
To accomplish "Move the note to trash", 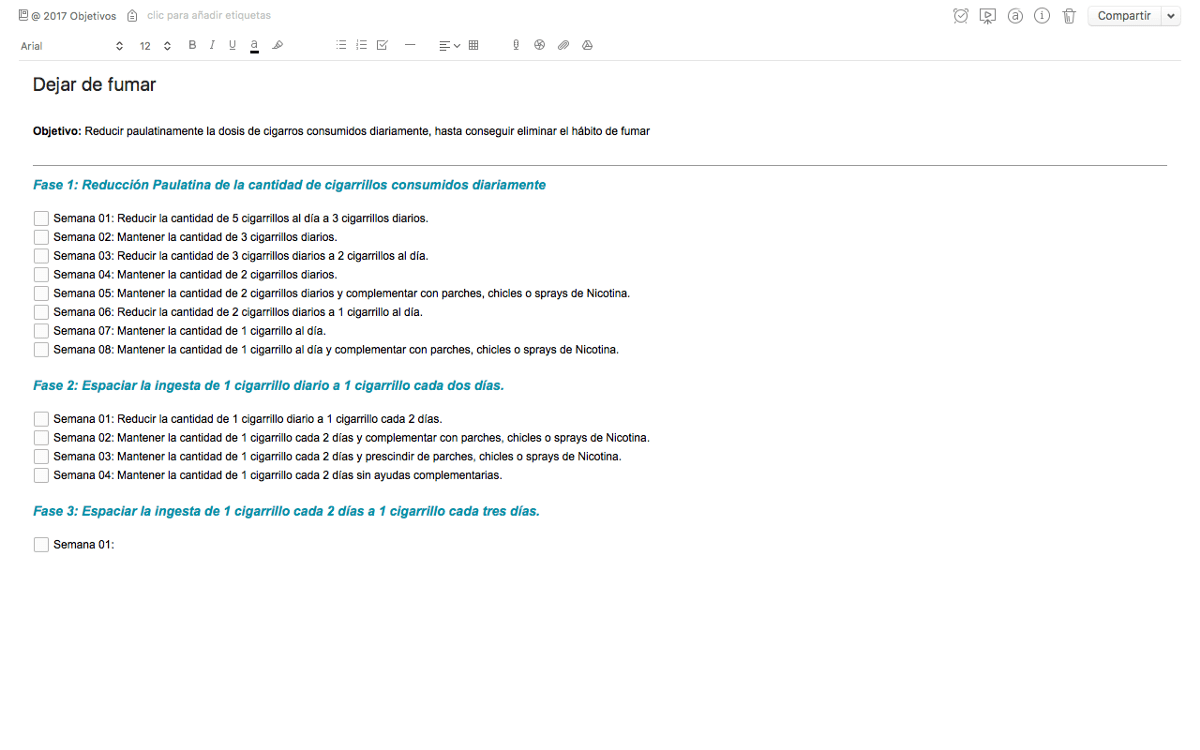I will pos(1069,16).
